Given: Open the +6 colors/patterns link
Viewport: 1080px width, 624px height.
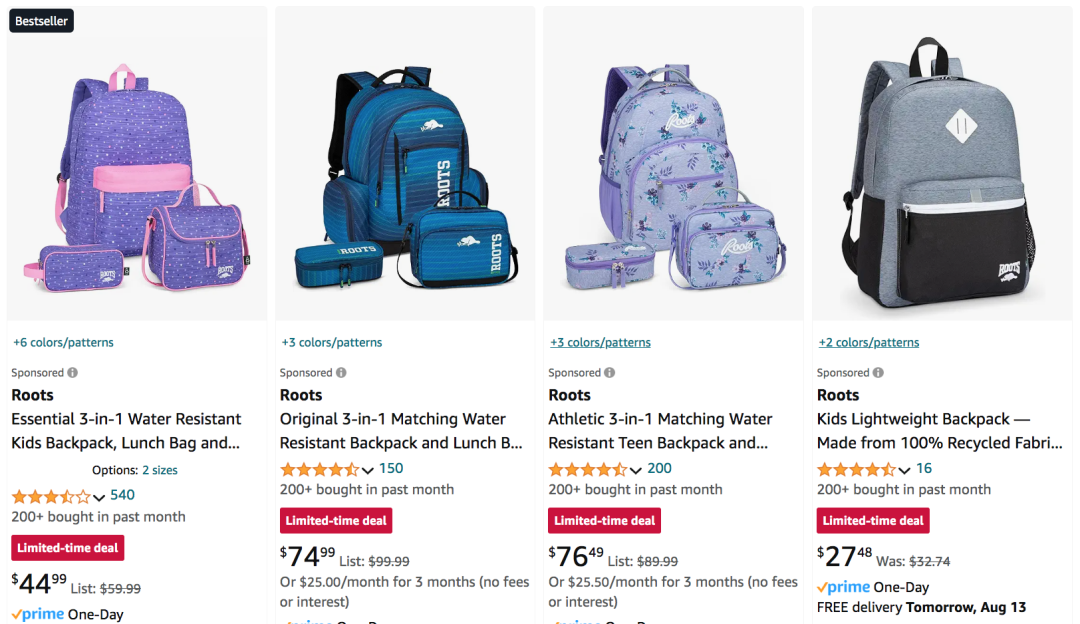Looking at the screenshot, I should pyautogui.click(x=63, y=342).
